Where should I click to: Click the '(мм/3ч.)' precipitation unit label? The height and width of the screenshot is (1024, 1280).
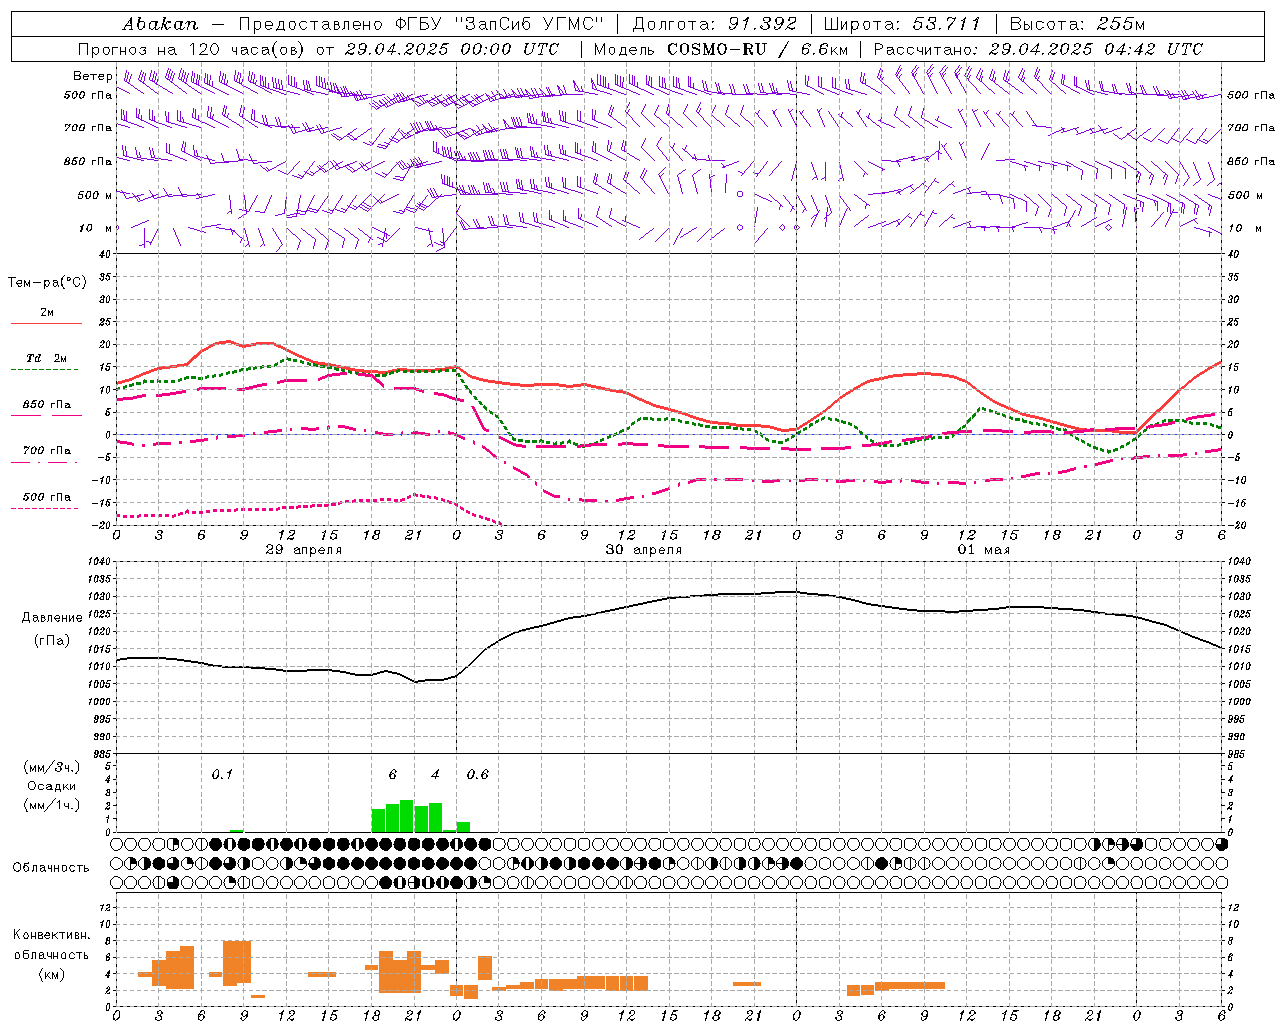point(51,767)
